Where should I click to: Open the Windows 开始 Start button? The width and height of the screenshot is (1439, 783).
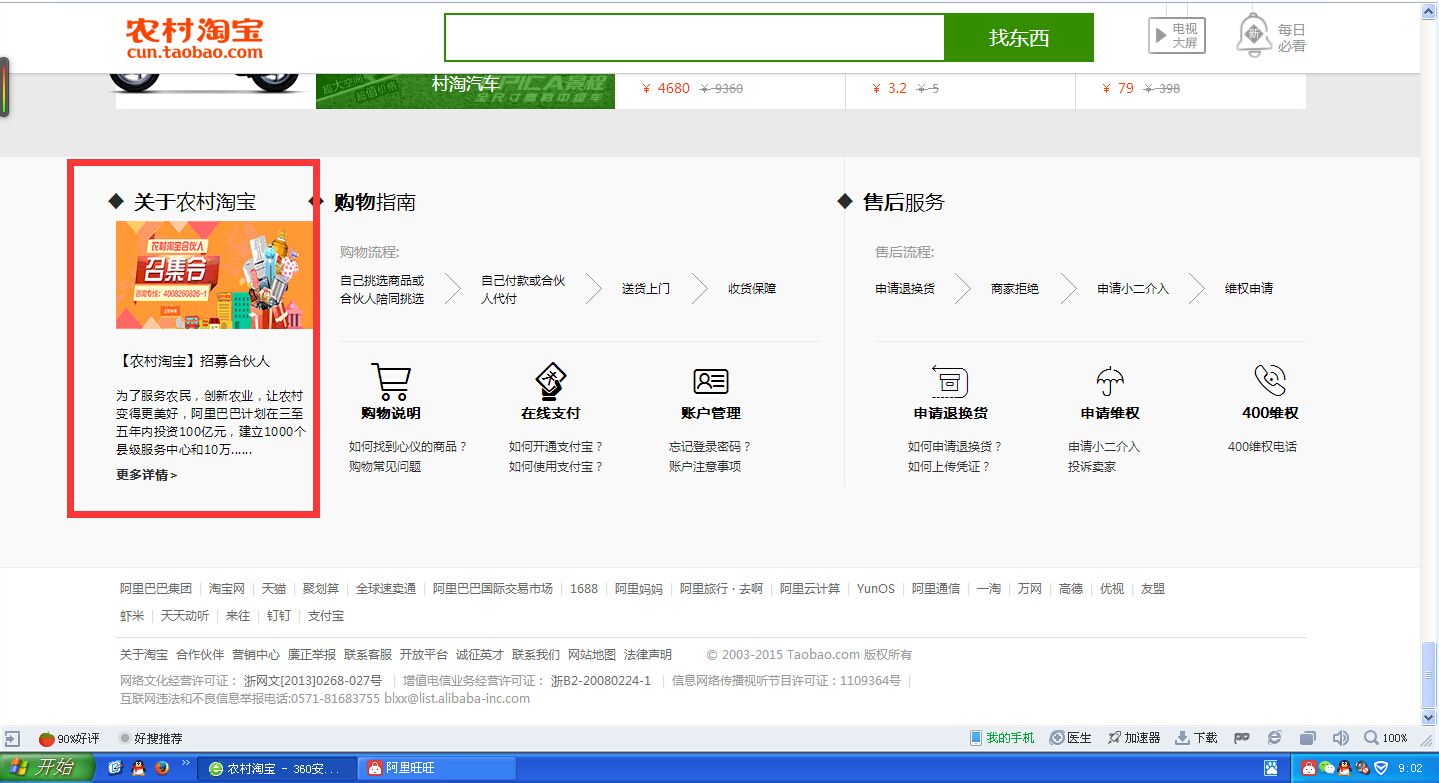coord(47,768)
